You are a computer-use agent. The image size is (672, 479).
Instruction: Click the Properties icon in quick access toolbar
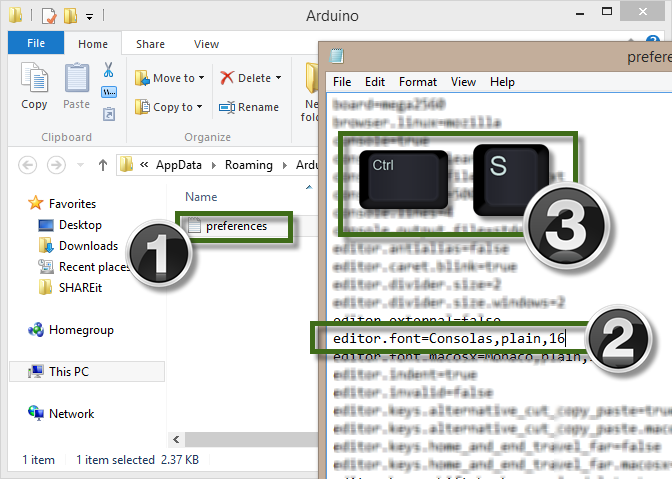pos(46,17)
